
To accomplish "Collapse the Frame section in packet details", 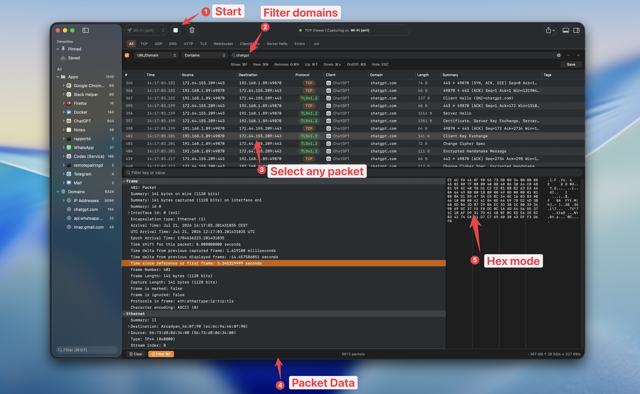I will [124, 181].
